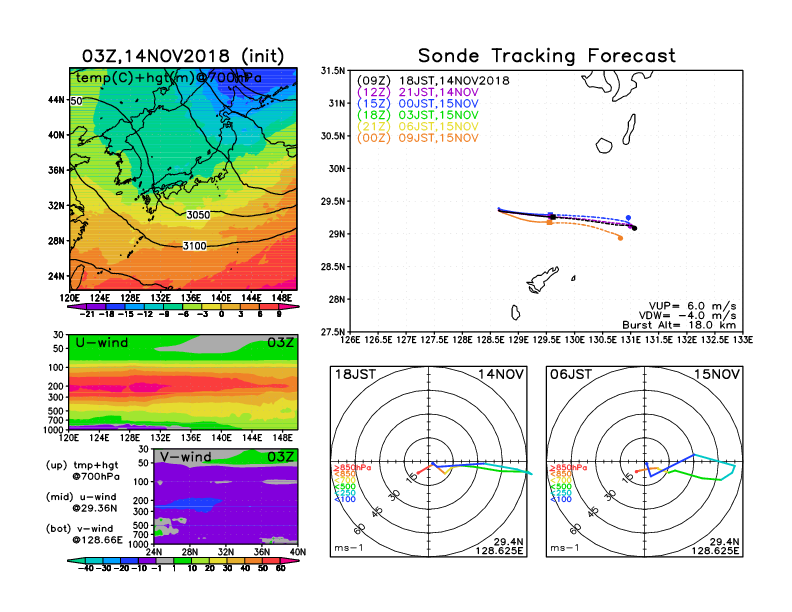Click the gray -1 to 1 swatch in the wind colorbar
This screenshot has width=792, height=612.
(165, 560)
